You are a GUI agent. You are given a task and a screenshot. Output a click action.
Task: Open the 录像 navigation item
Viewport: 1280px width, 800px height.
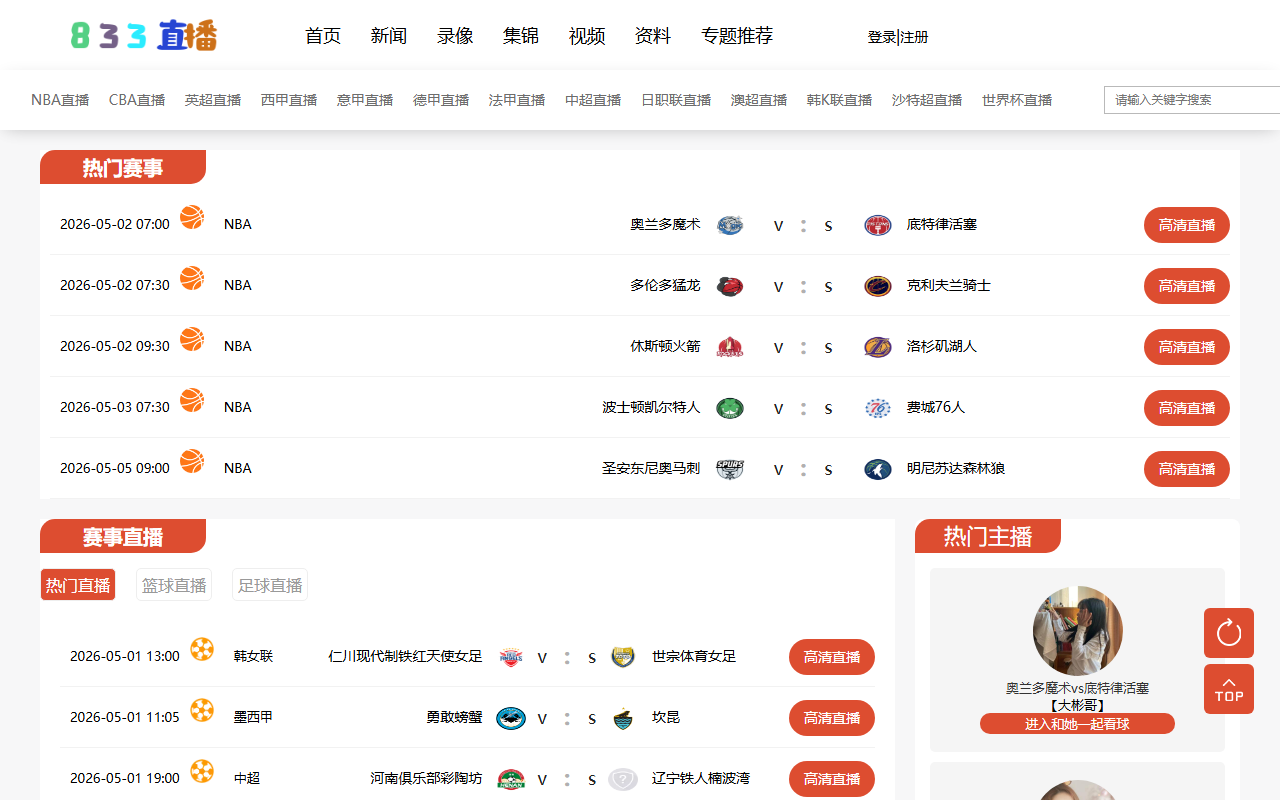click(x=455, y=36)
